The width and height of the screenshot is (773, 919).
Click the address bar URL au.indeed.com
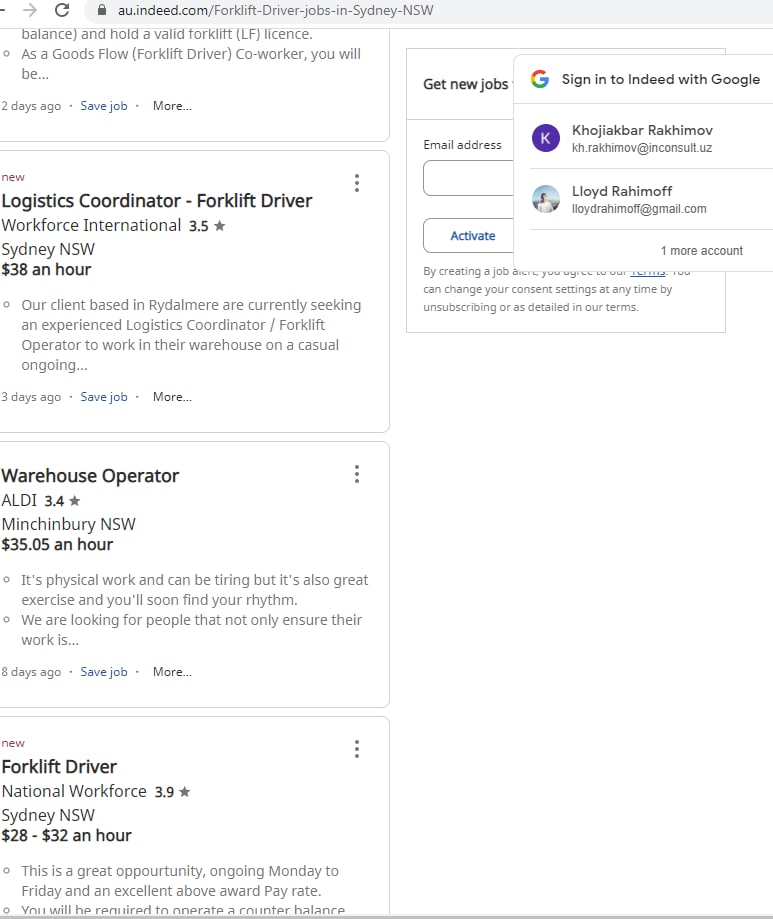point(275,11)
